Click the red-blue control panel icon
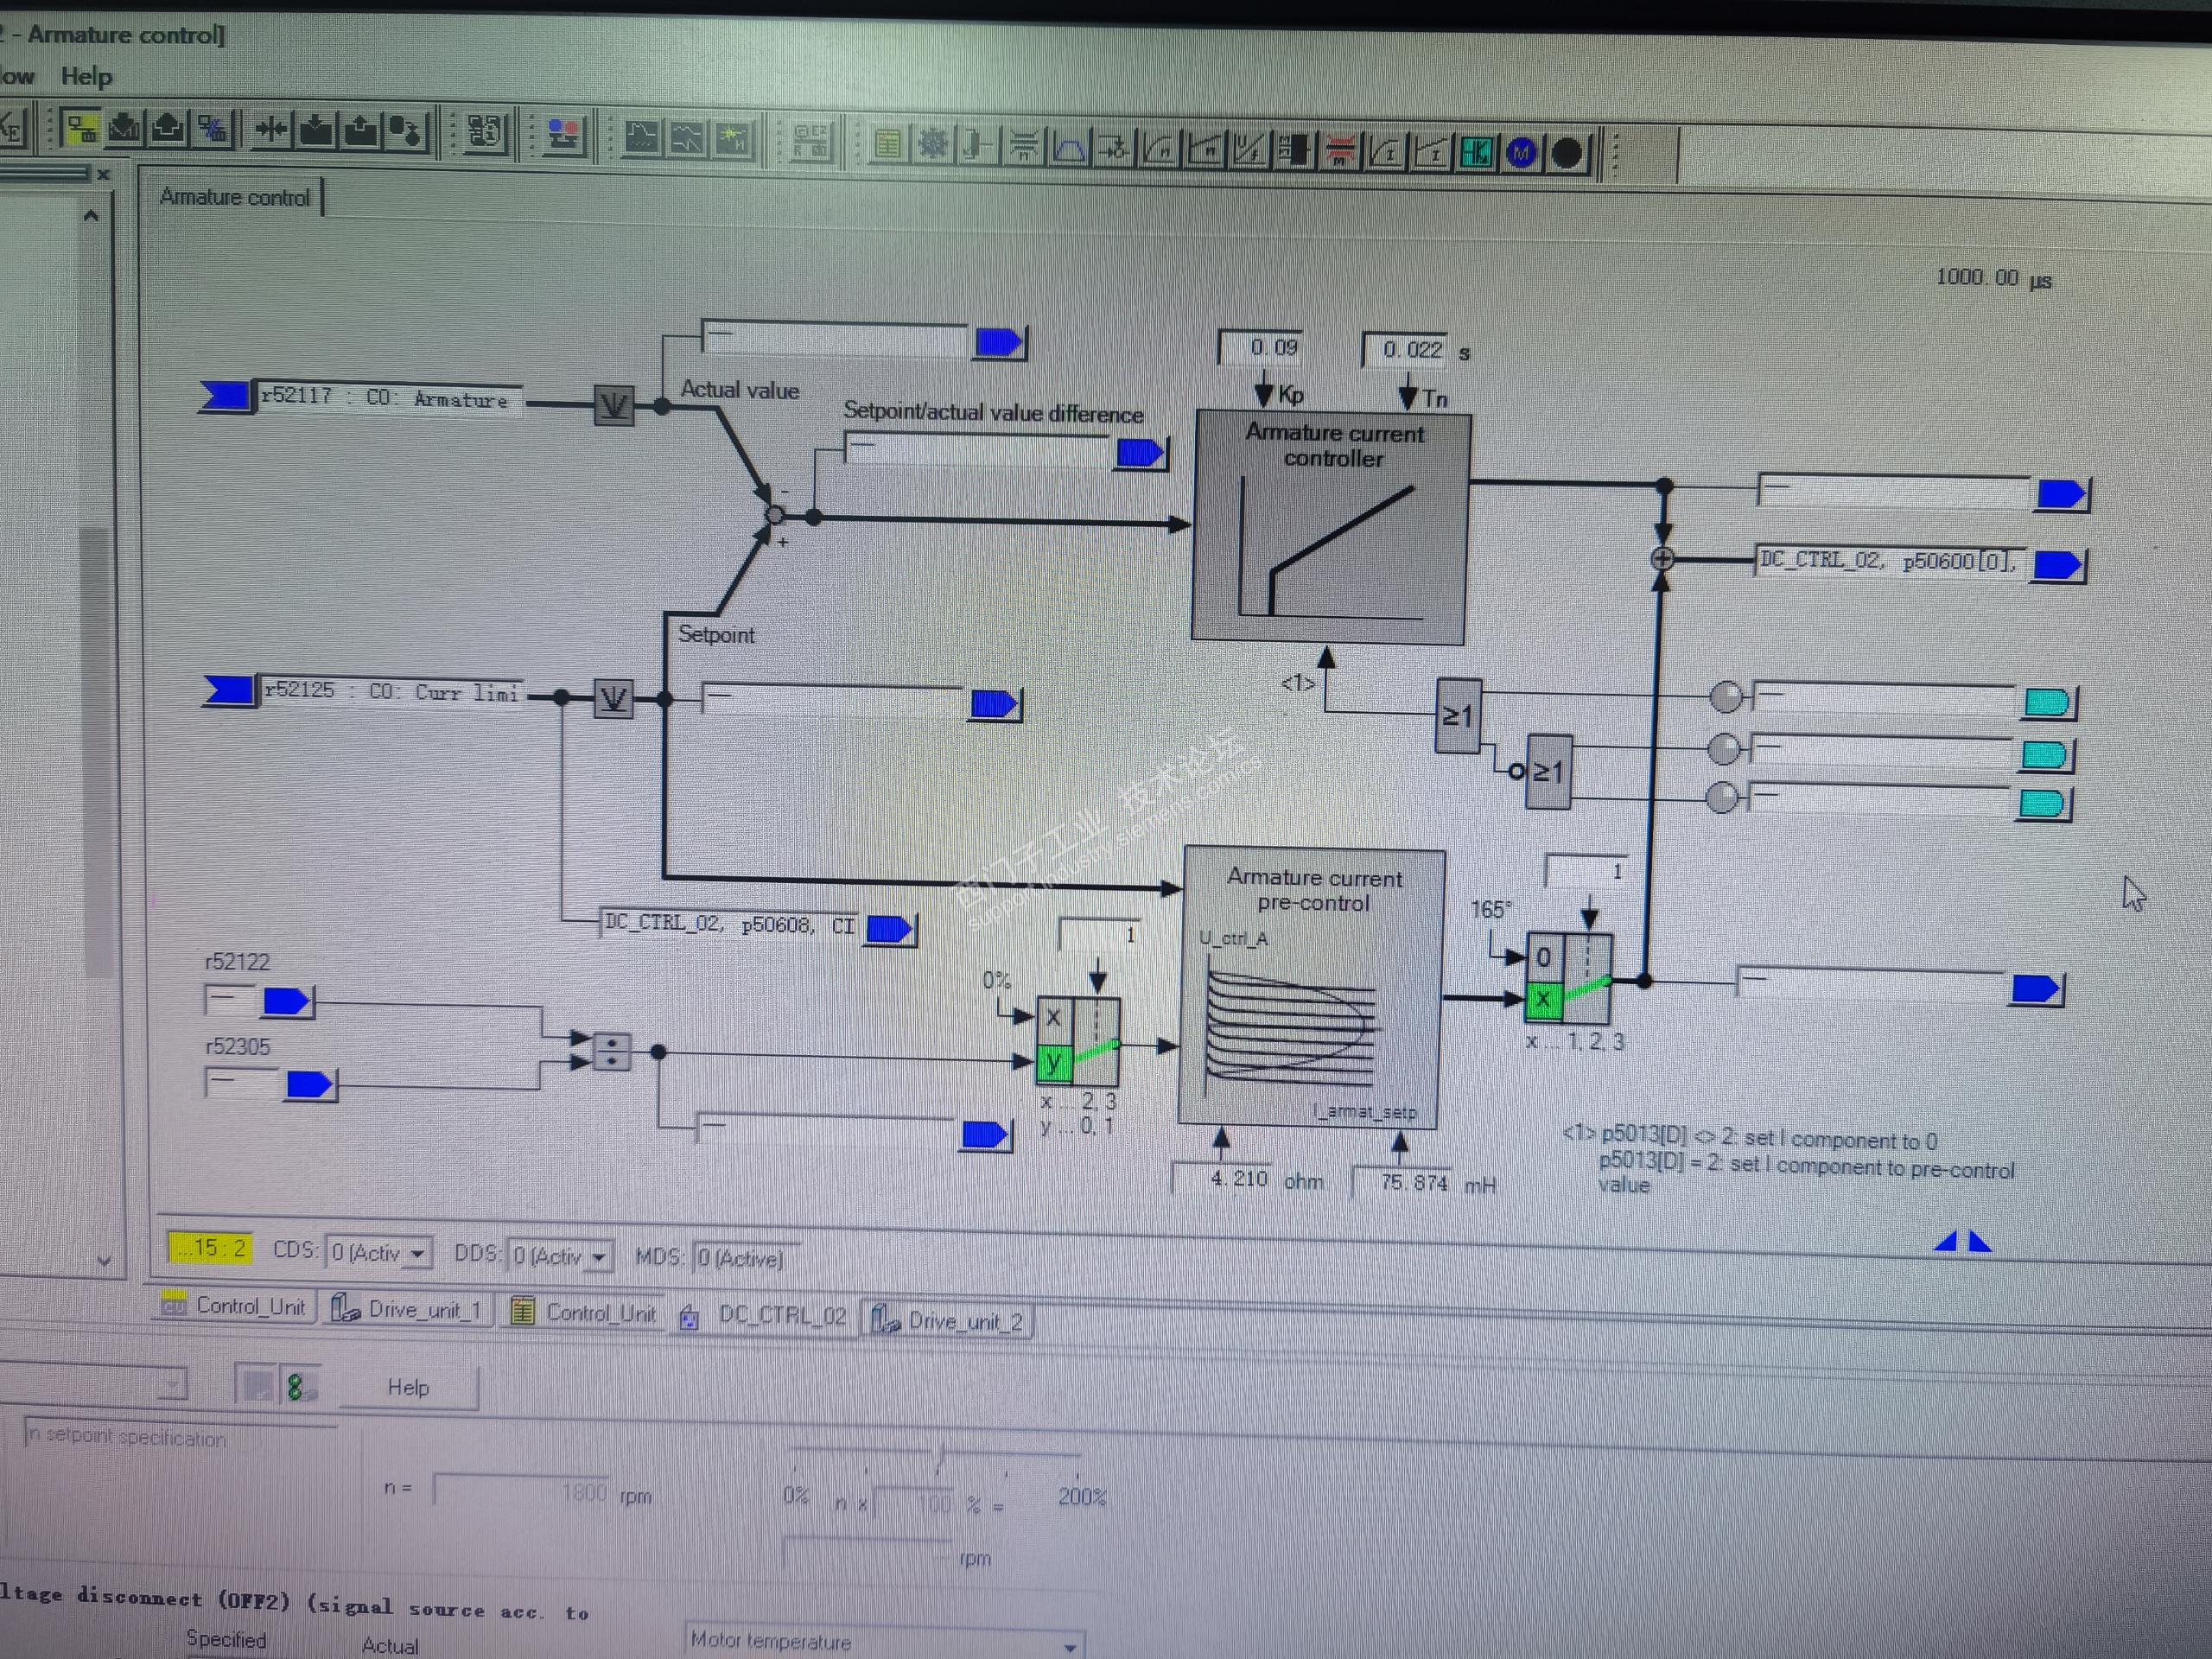The image size is (2212, 1659). click(563, 135)
